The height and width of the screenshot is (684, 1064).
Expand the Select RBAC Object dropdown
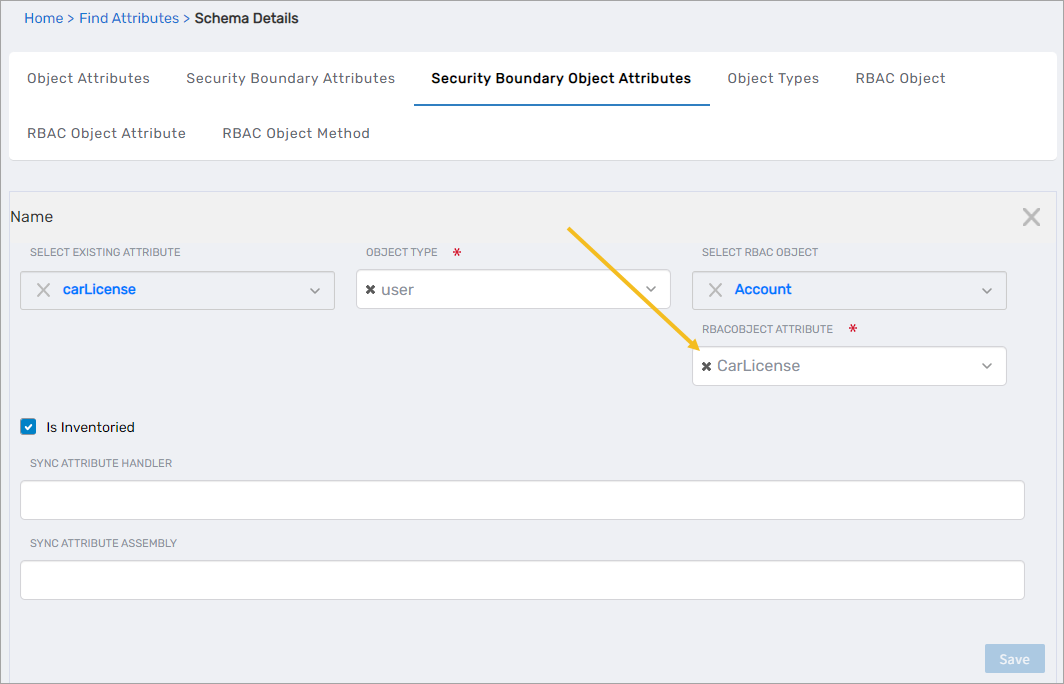[x=987, y=291]
